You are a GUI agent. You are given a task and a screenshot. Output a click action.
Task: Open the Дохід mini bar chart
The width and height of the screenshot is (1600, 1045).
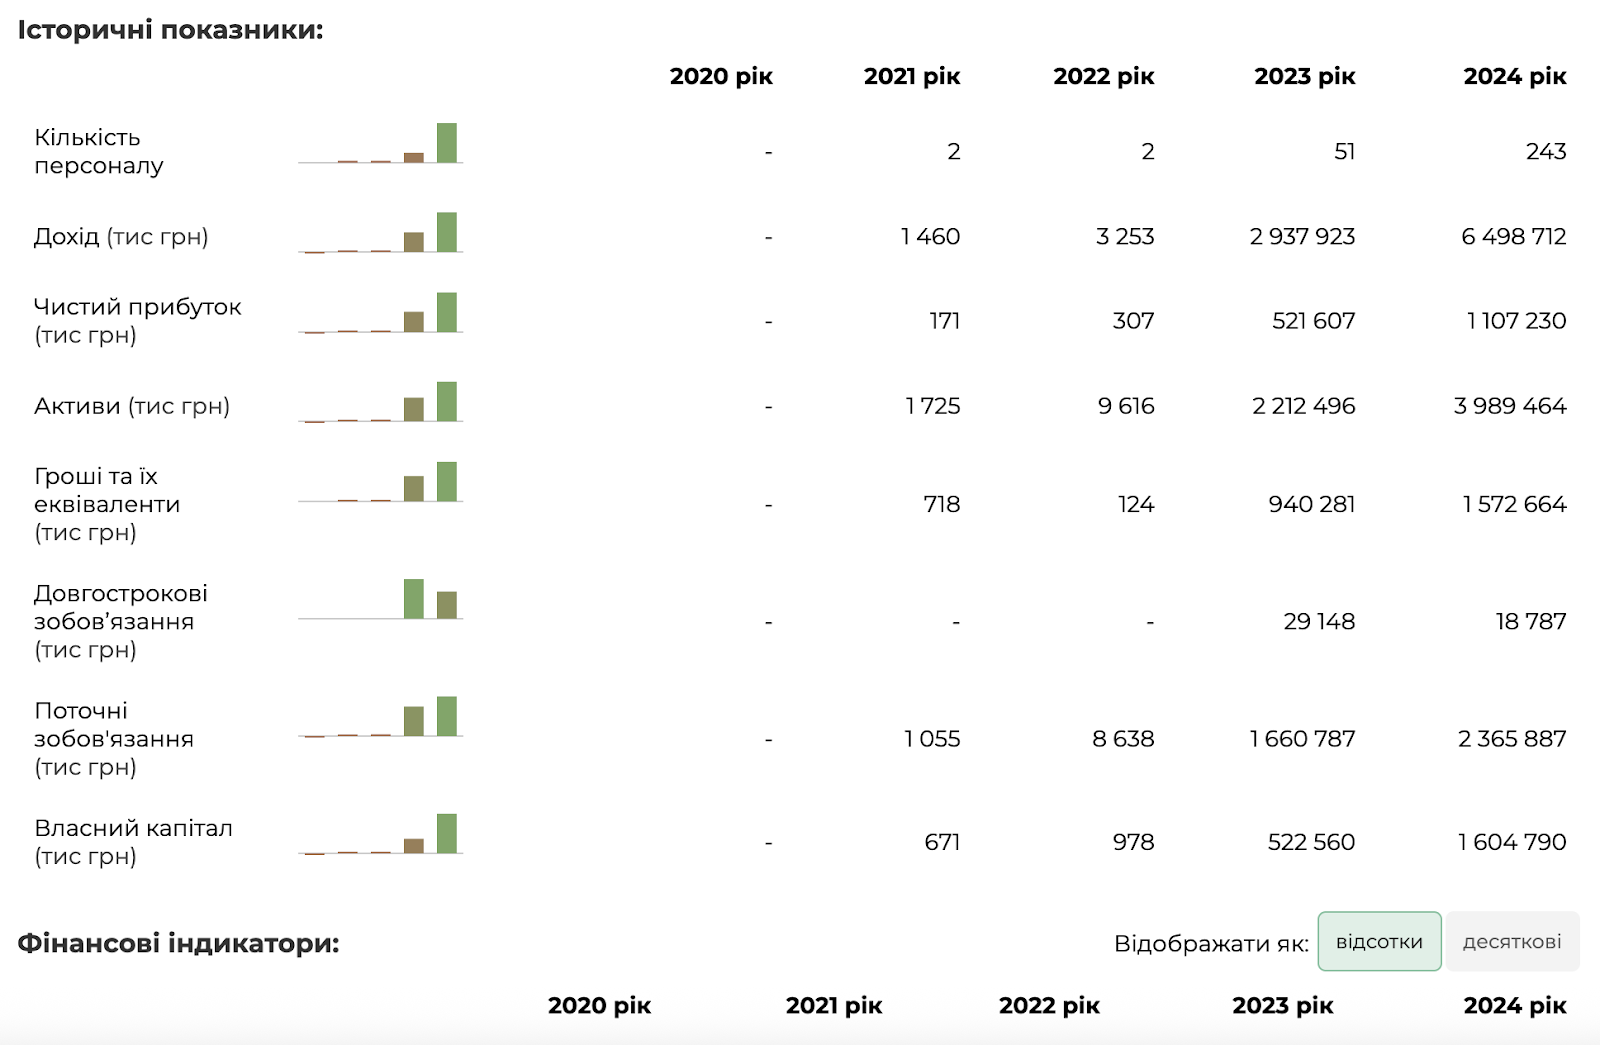click(380, 233)
